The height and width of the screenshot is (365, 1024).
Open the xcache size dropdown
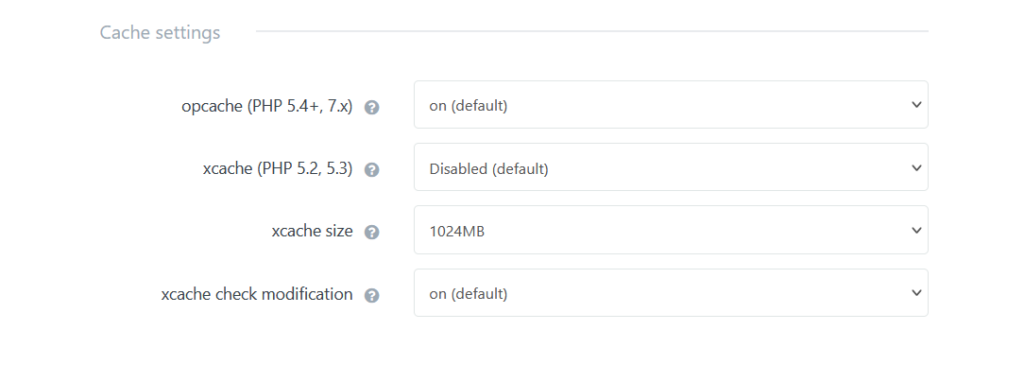tap(671, 230)
